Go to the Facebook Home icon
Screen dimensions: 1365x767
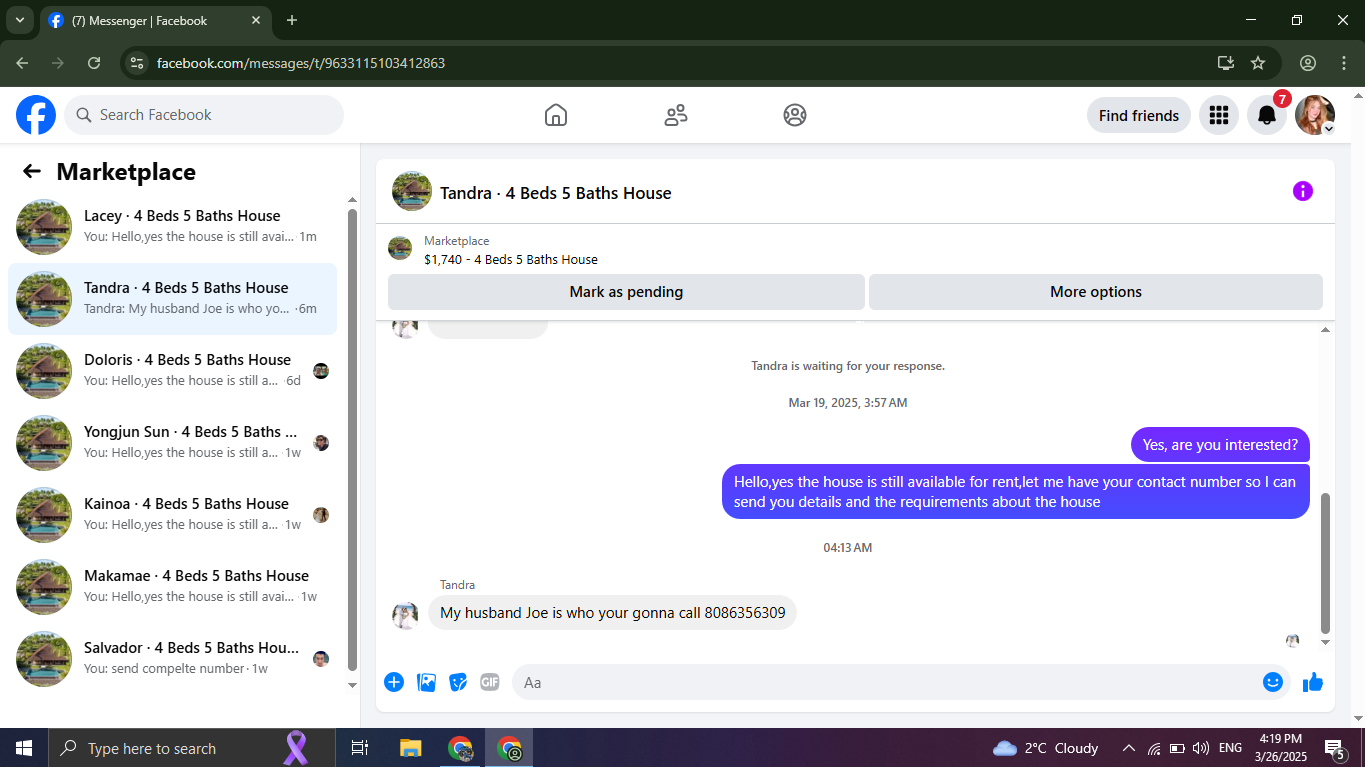tap(556, 115)
